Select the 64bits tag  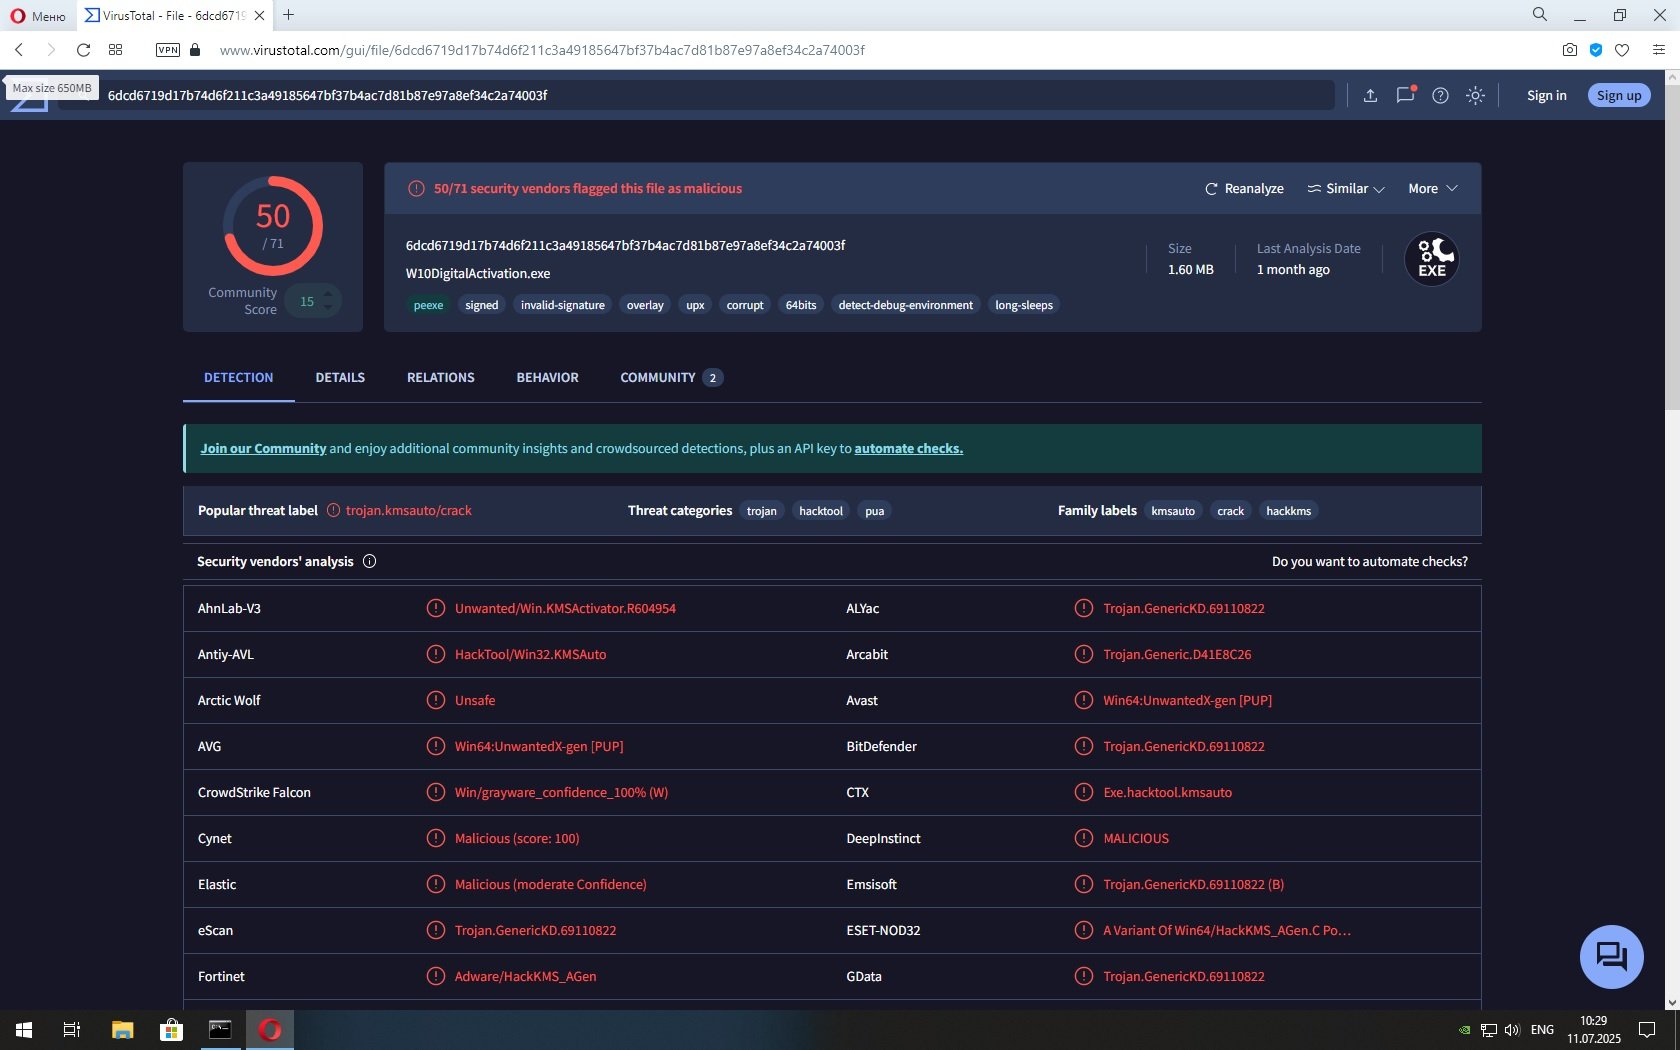click(x=801, y=305)
